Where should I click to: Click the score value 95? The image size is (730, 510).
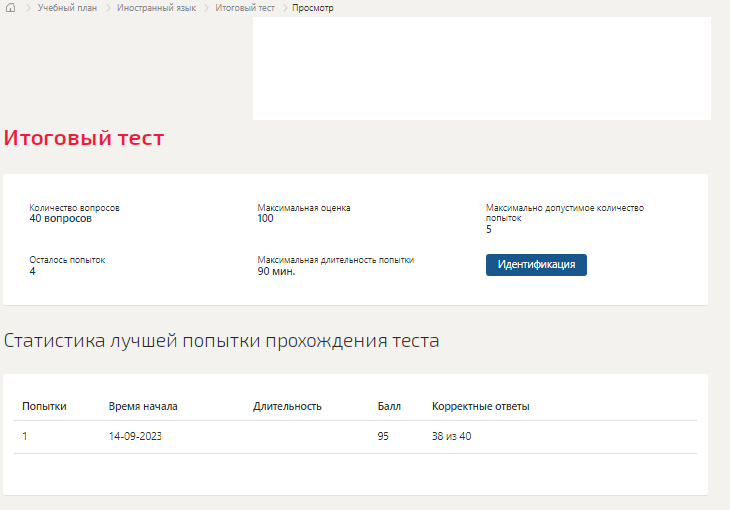[383, 436]
